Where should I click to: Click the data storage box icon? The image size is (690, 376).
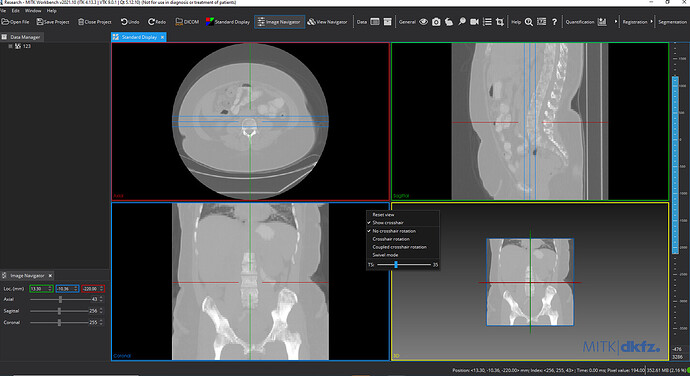(387, 22)
